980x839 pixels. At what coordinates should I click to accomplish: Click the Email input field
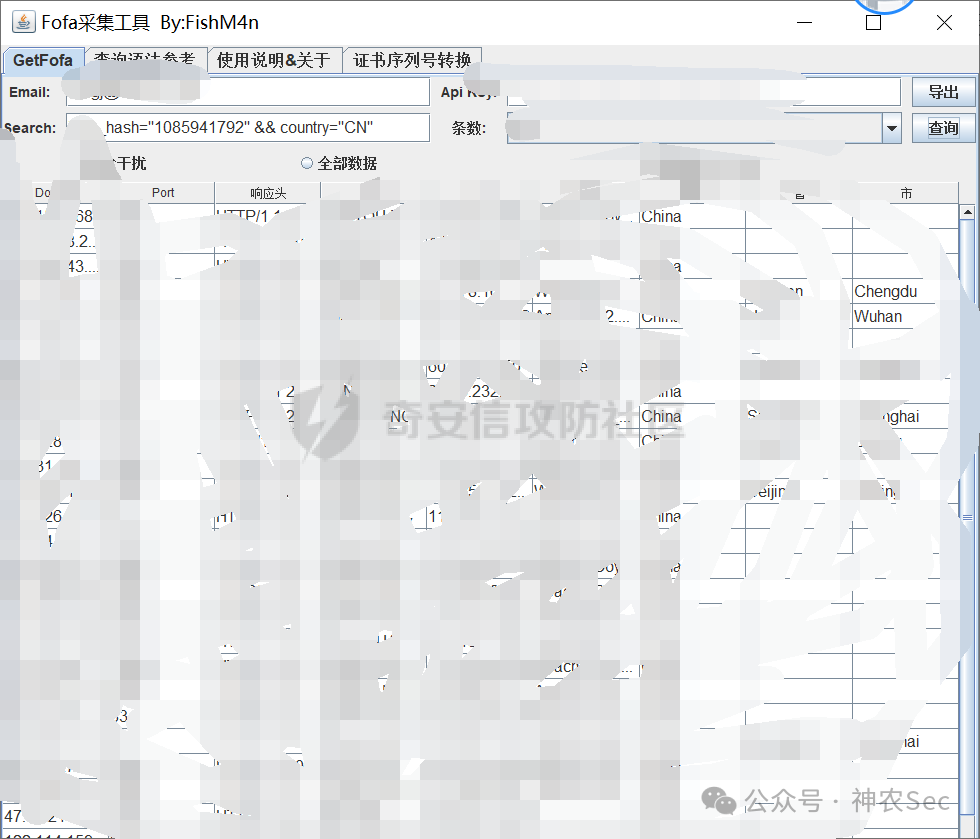[x=248, y=92]
